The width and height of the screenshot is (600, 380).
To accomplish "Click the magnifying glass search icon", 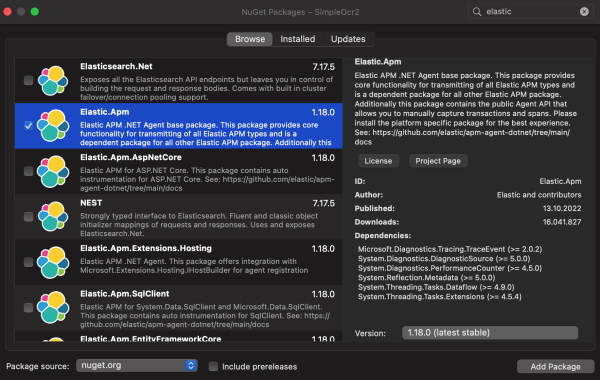I will [x=477, y=12].
